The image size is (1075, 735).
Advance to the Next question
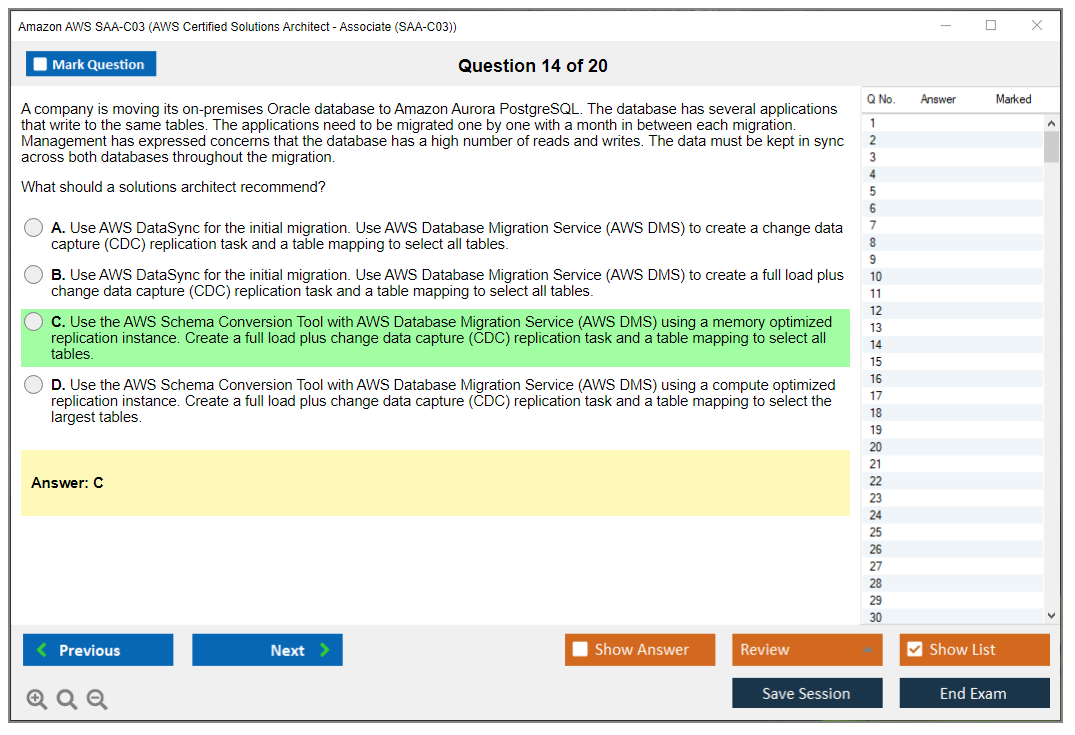click(x=267, y=650)
